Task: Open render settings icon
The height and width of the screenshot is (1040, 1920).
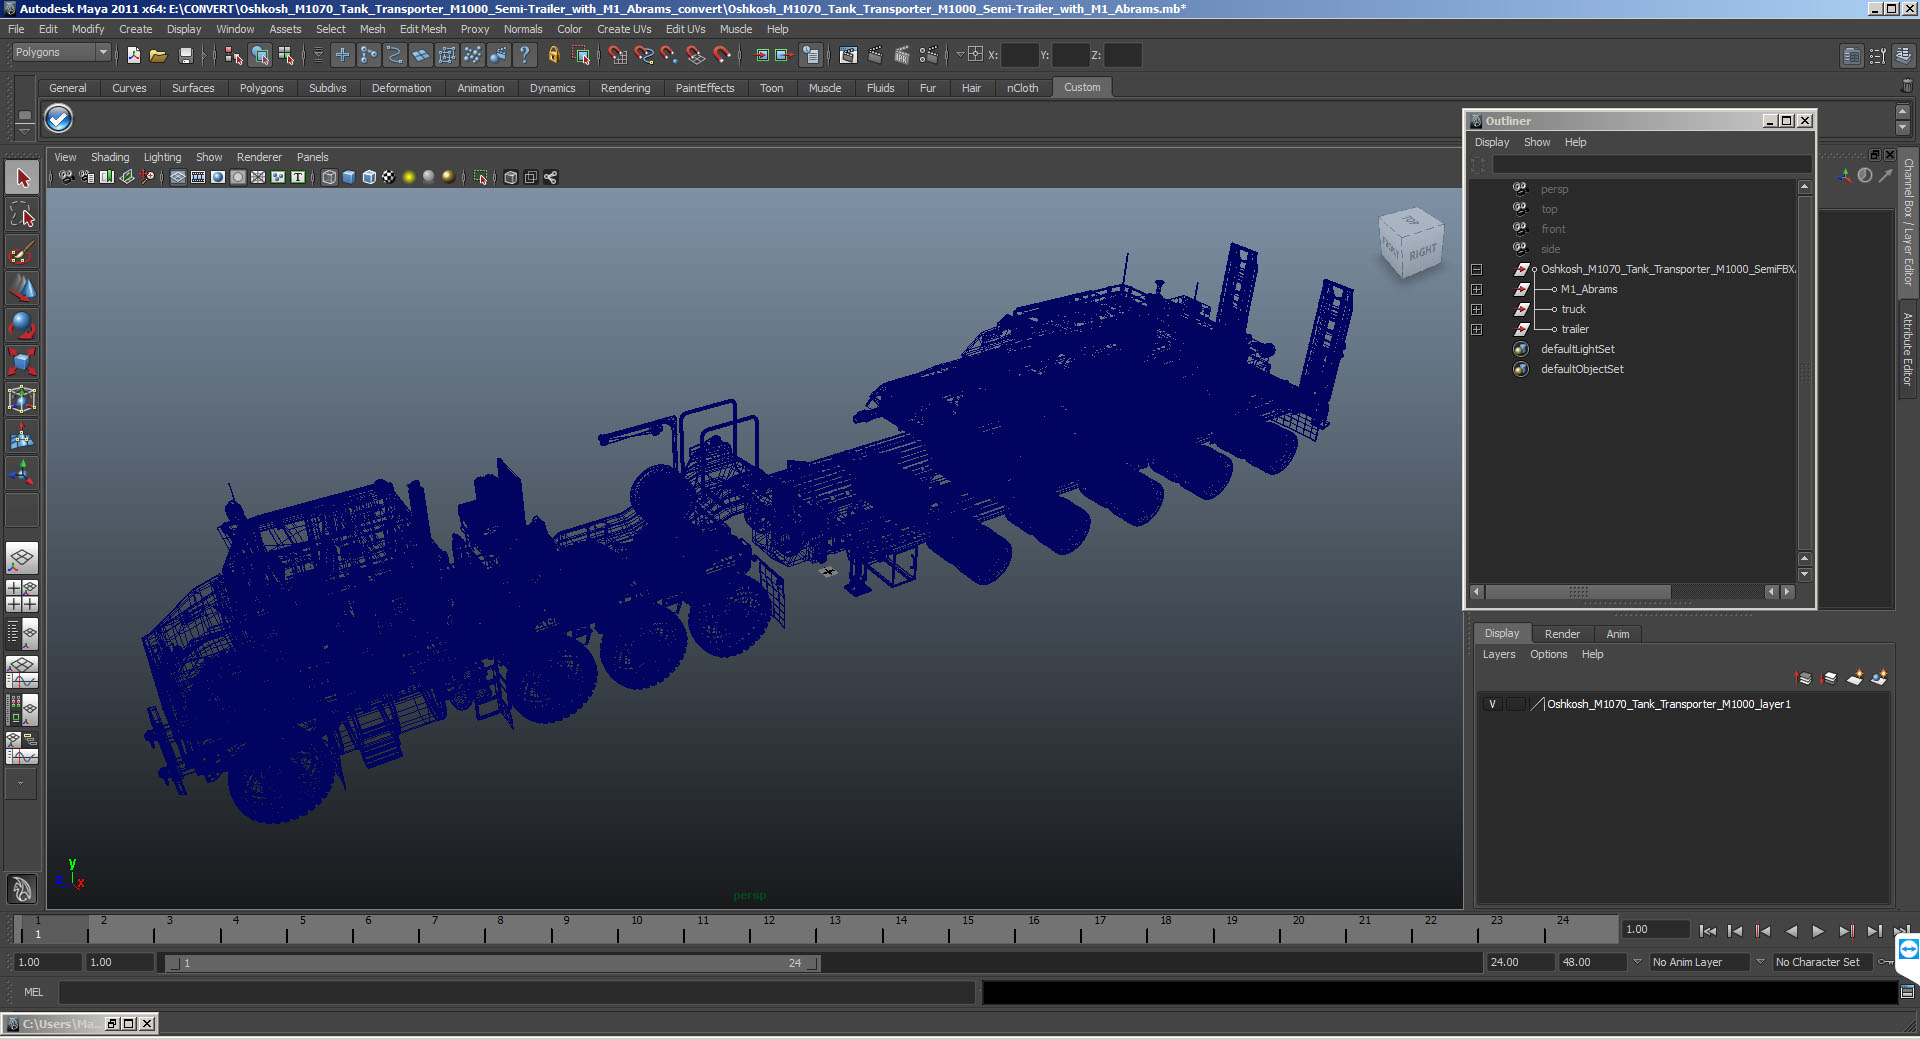Action: pos(928,55)
